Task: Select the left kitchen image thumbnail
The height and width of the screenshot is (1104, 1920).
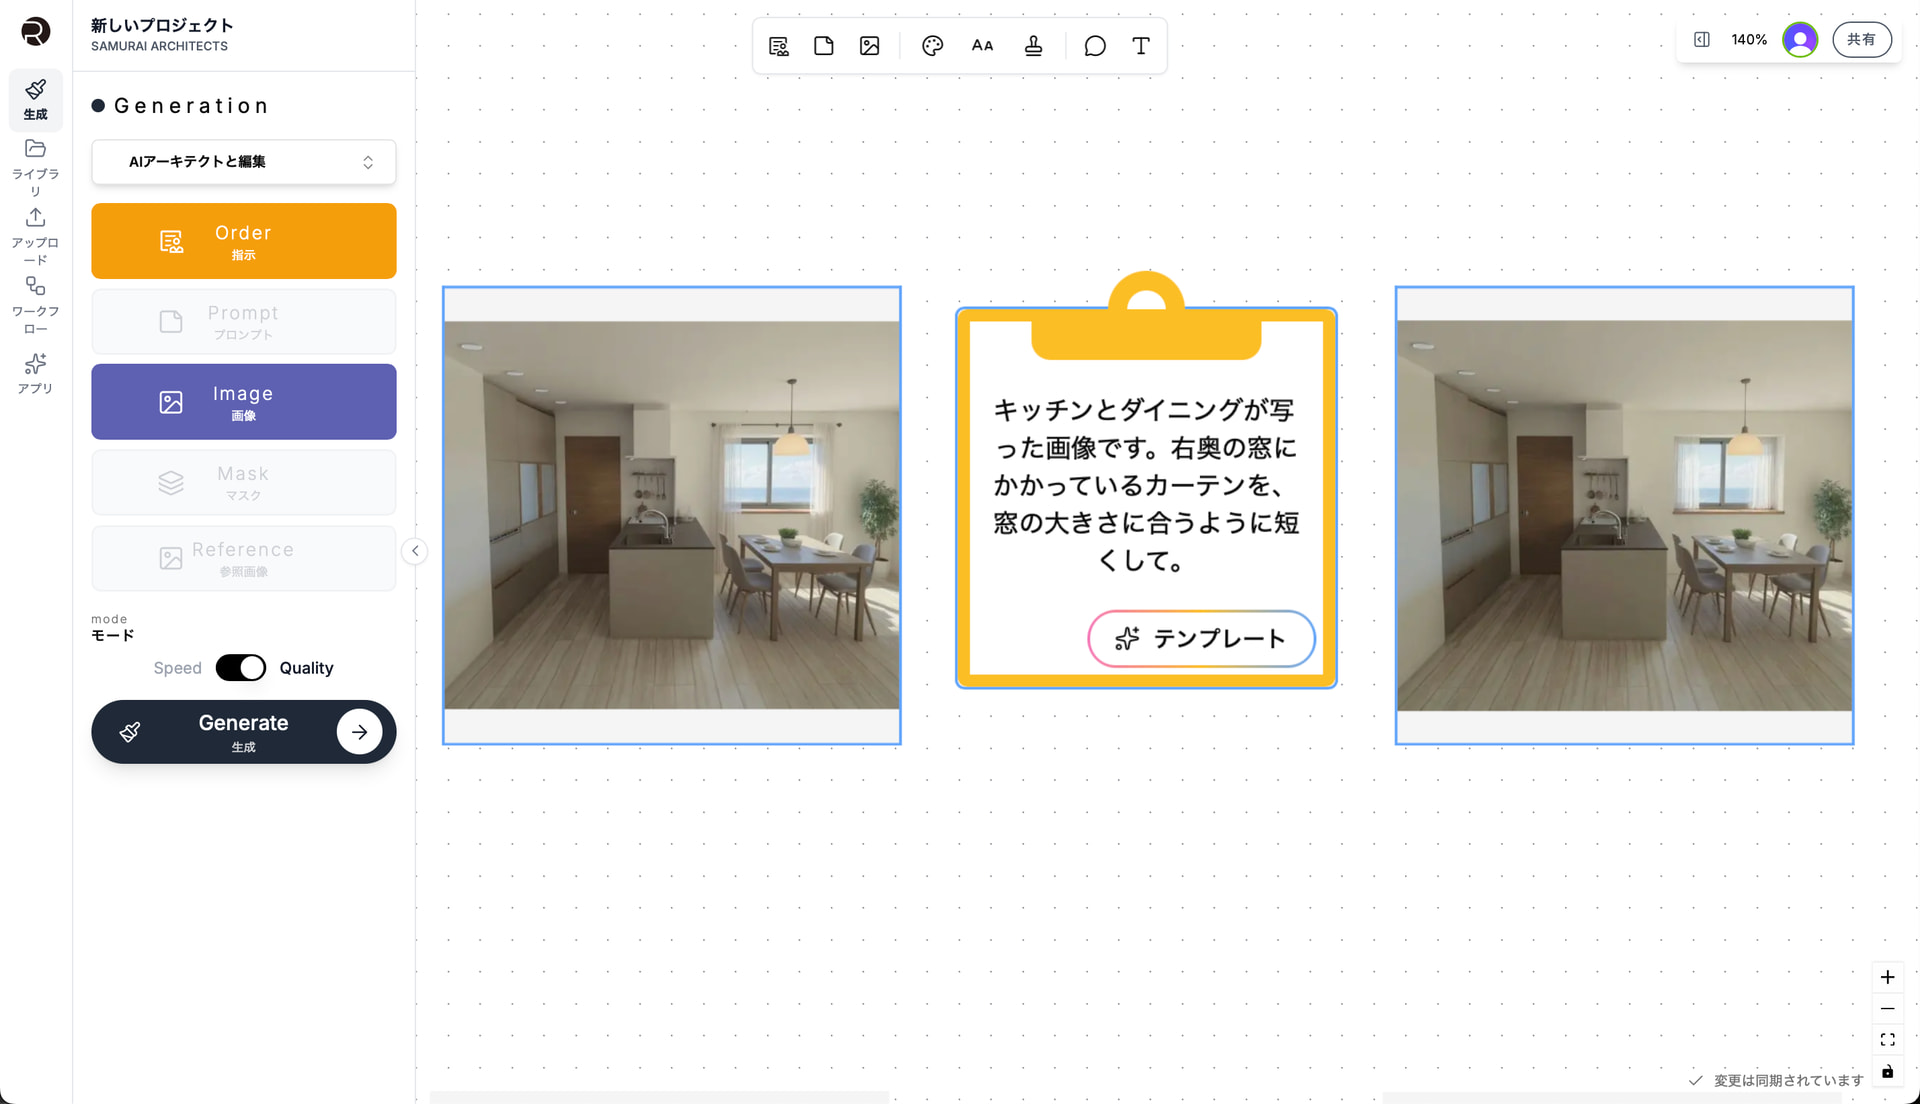Action: coord(671,515)
